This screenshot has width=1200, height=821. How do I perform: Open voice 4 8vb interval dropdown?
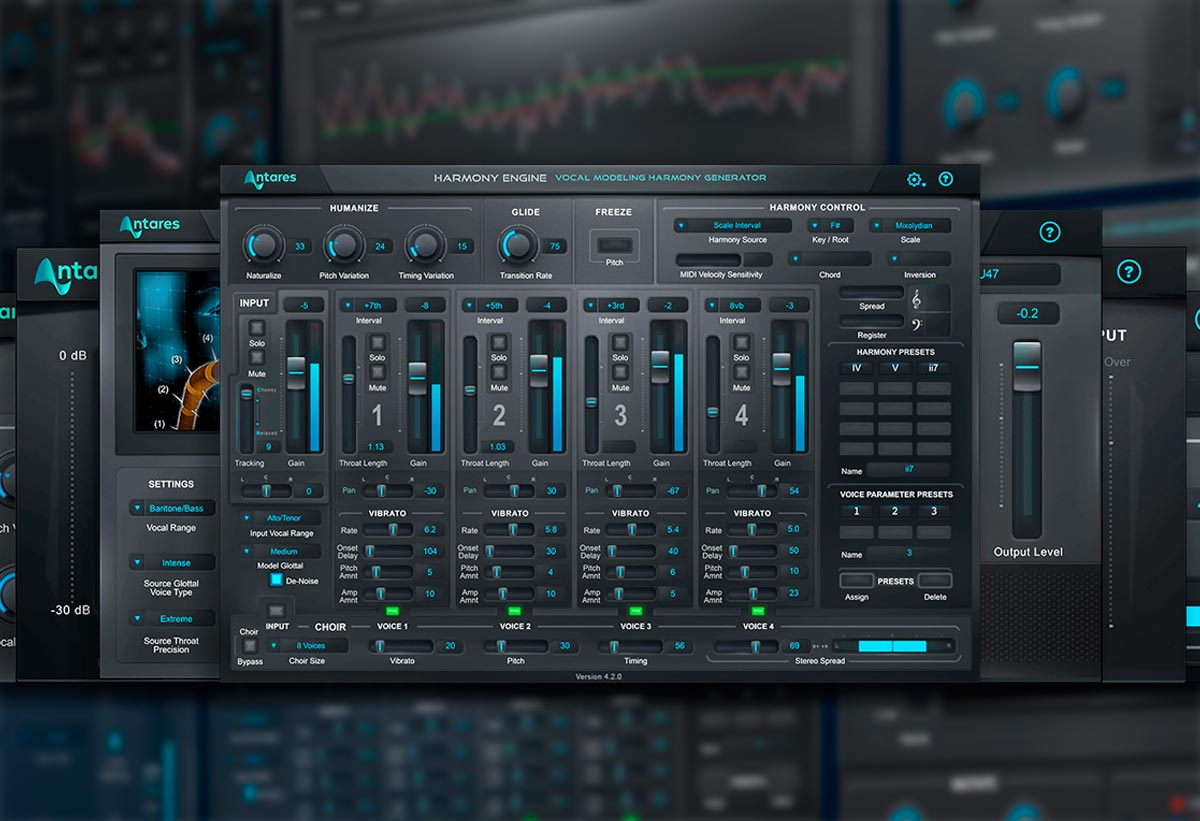[x=732, y=306]
